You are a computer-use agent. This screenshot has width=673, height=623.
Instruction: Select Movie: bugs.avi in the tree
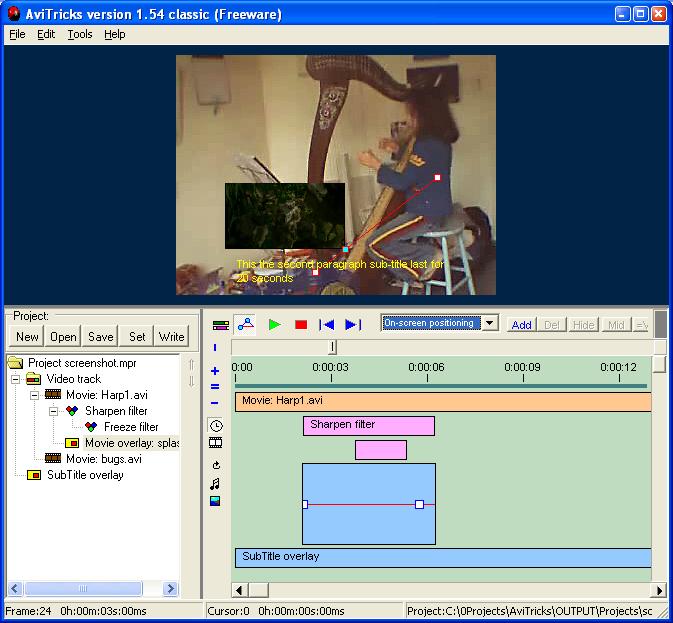pos(103,459)
